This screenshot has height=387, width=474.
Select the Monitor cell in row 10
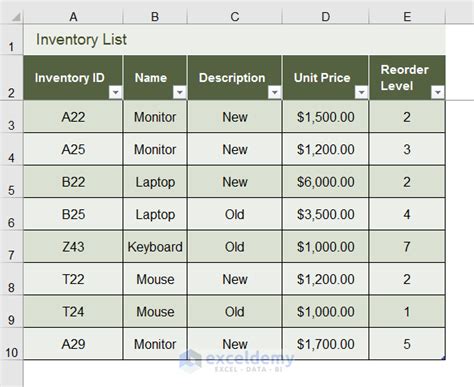pos(155,344)
